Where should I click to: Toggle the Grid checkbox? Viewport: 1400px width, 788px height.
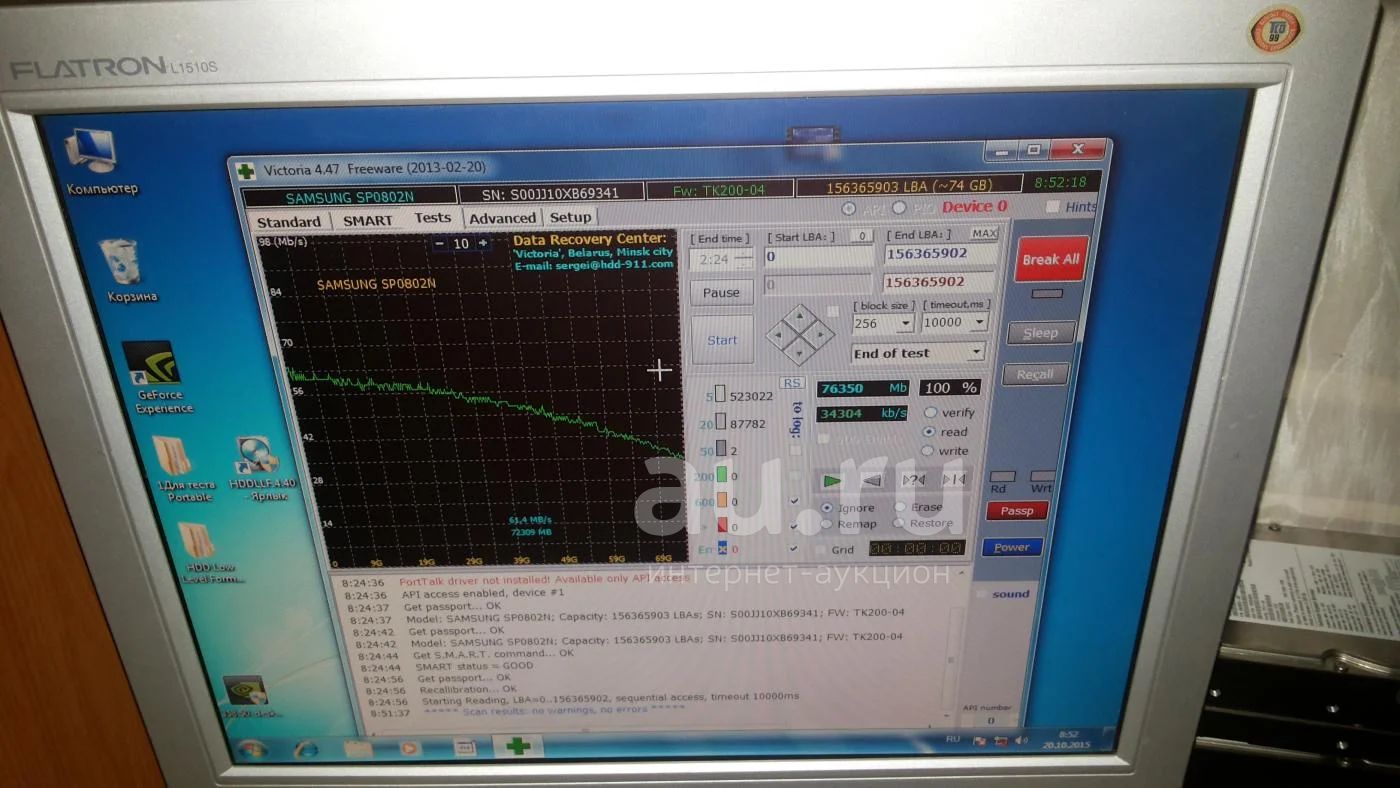tap(821, 549)
